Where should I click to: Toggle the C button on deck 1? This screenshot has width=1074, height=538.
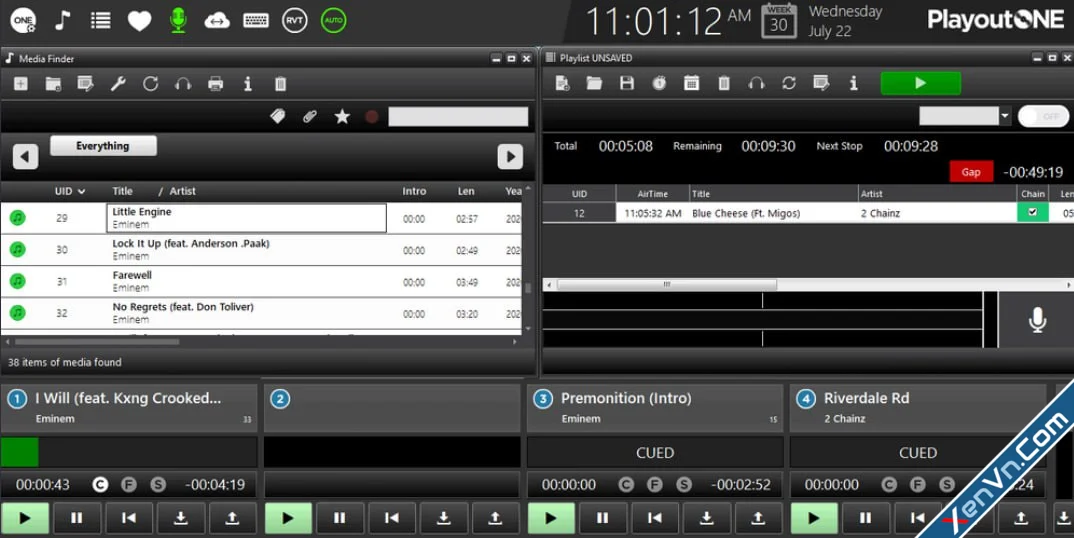pos(100,485)
